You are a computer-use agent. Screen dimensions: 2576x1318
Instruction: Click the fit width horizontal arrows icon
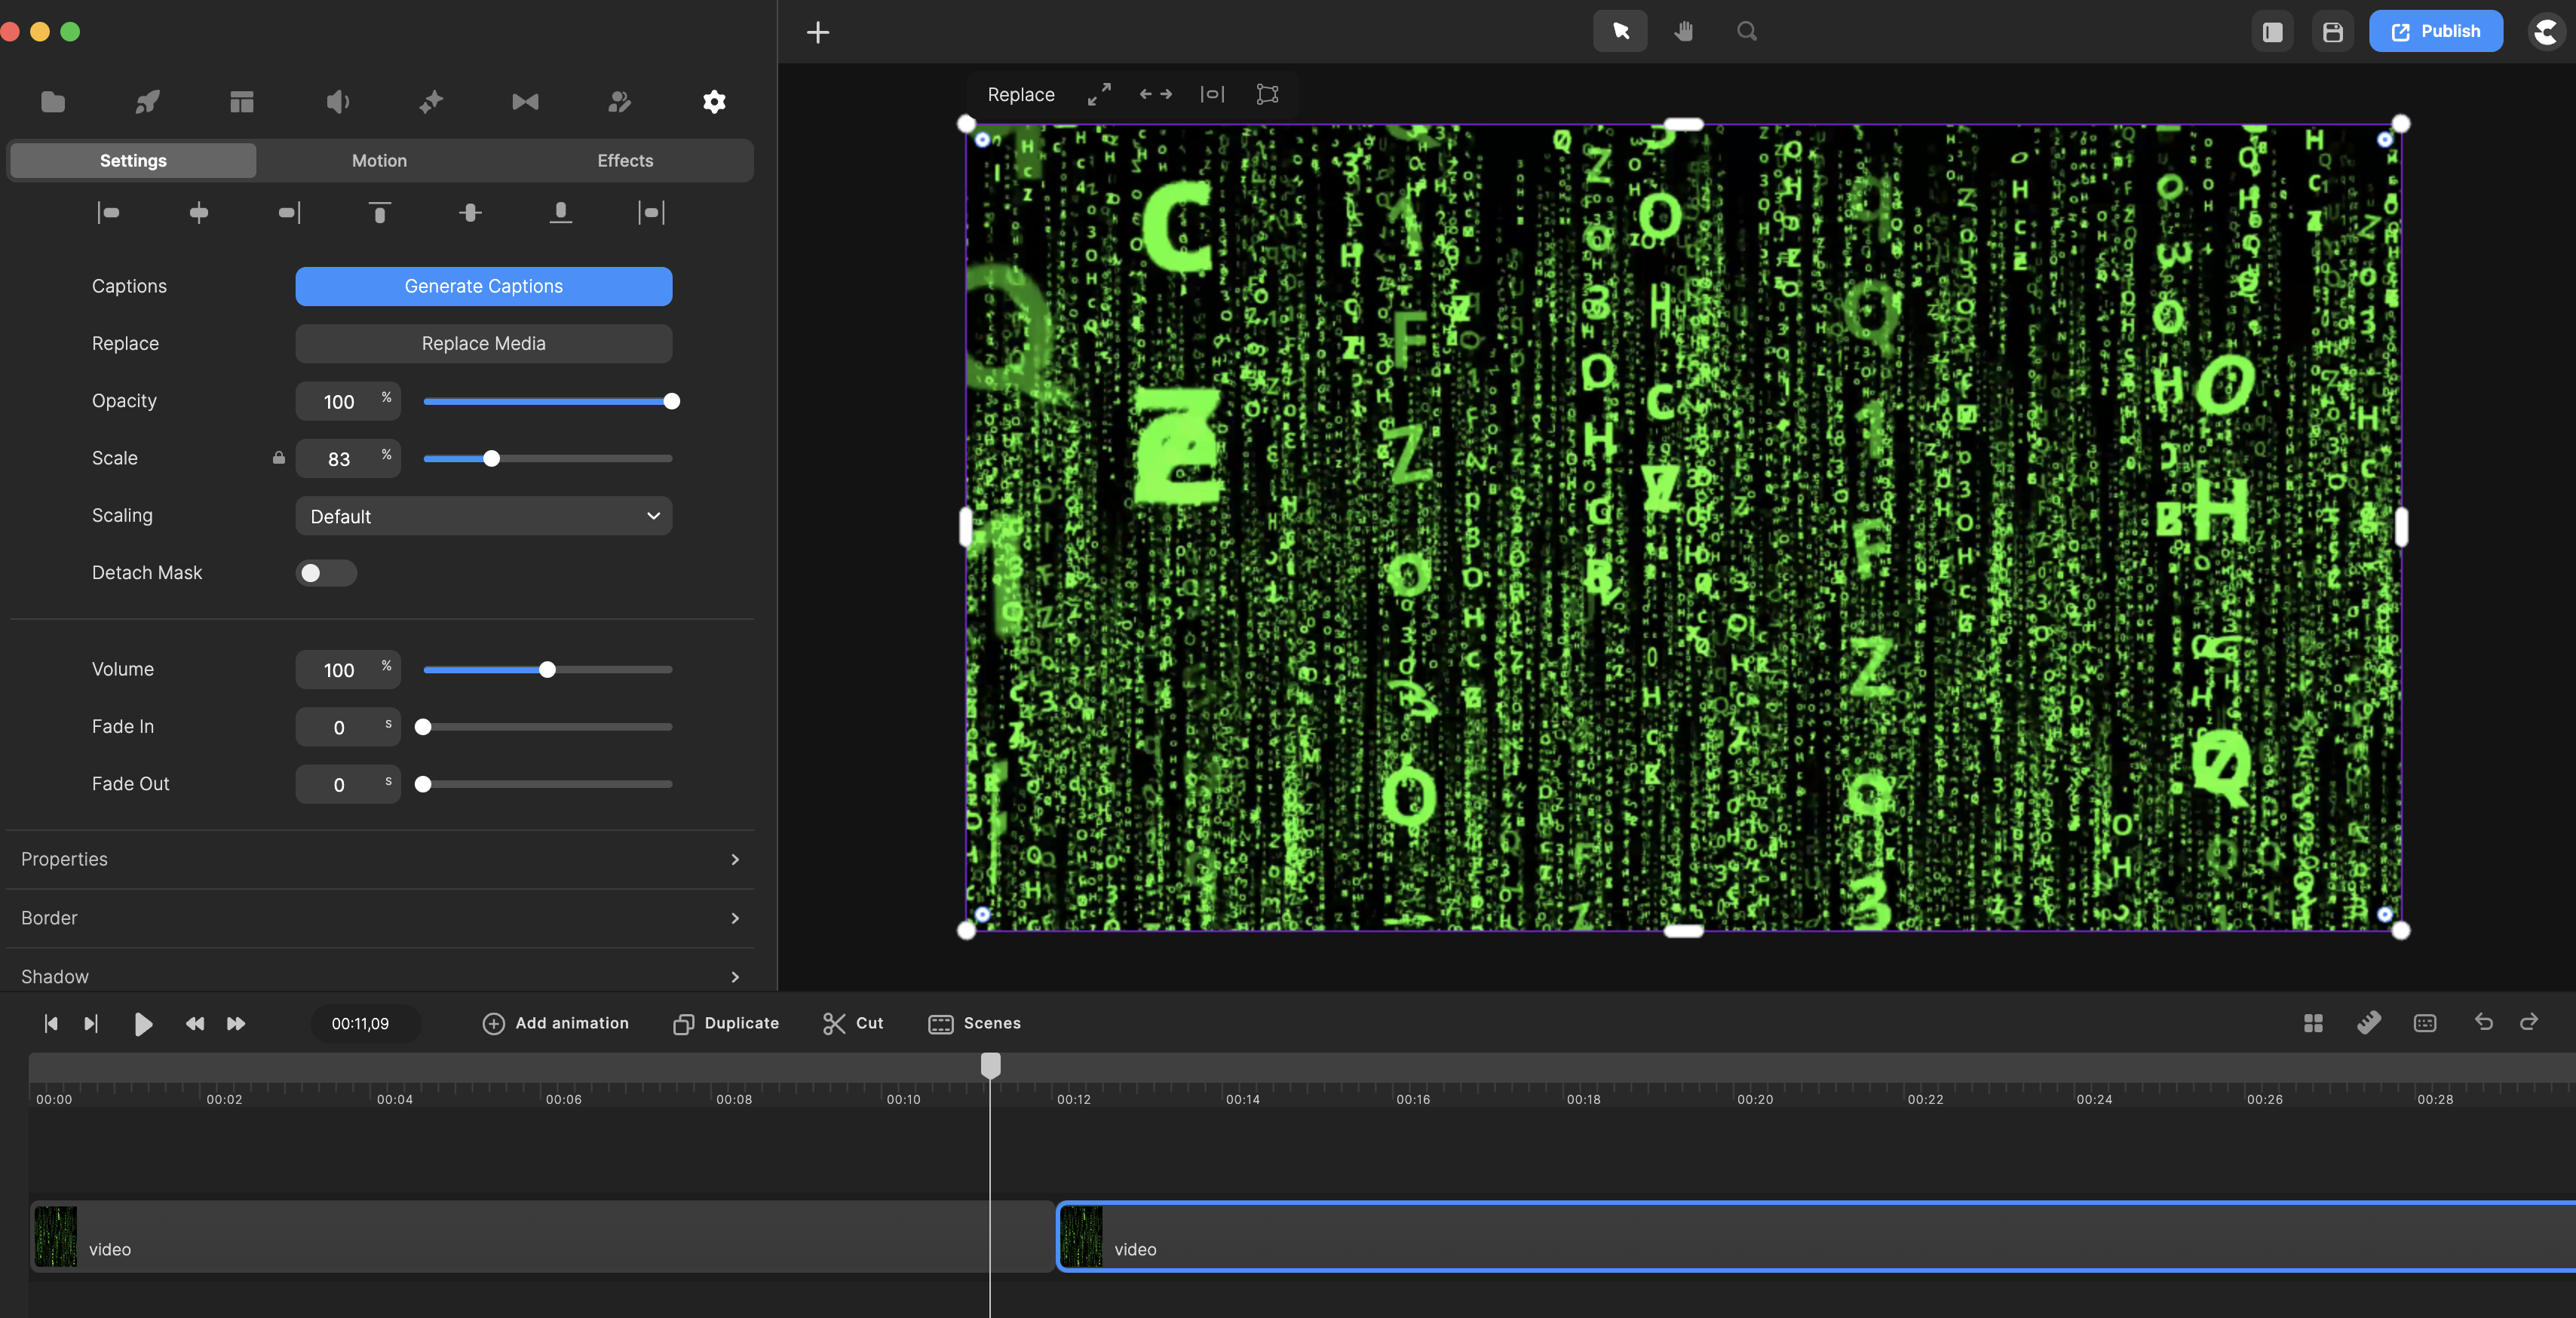click(x=1156, y=94)
